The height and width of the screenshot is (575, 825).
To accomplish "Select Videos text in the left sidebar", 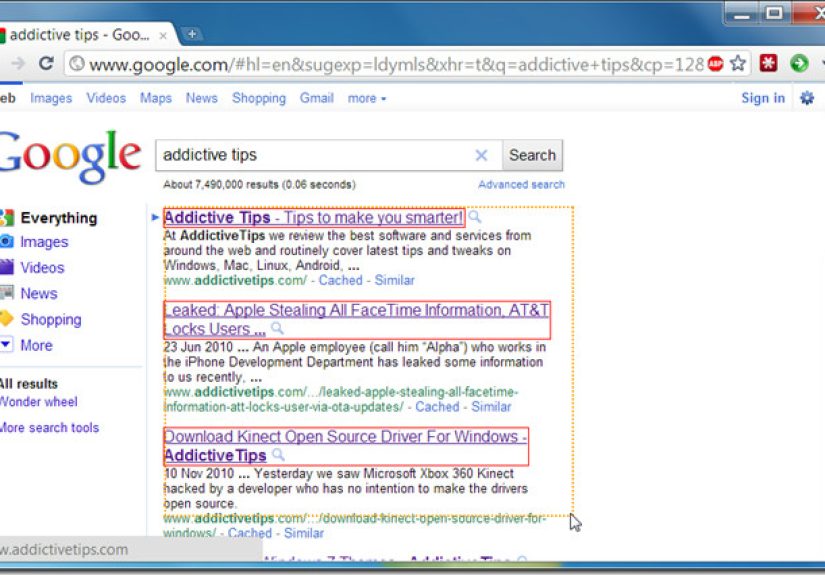I will point(42,267).
